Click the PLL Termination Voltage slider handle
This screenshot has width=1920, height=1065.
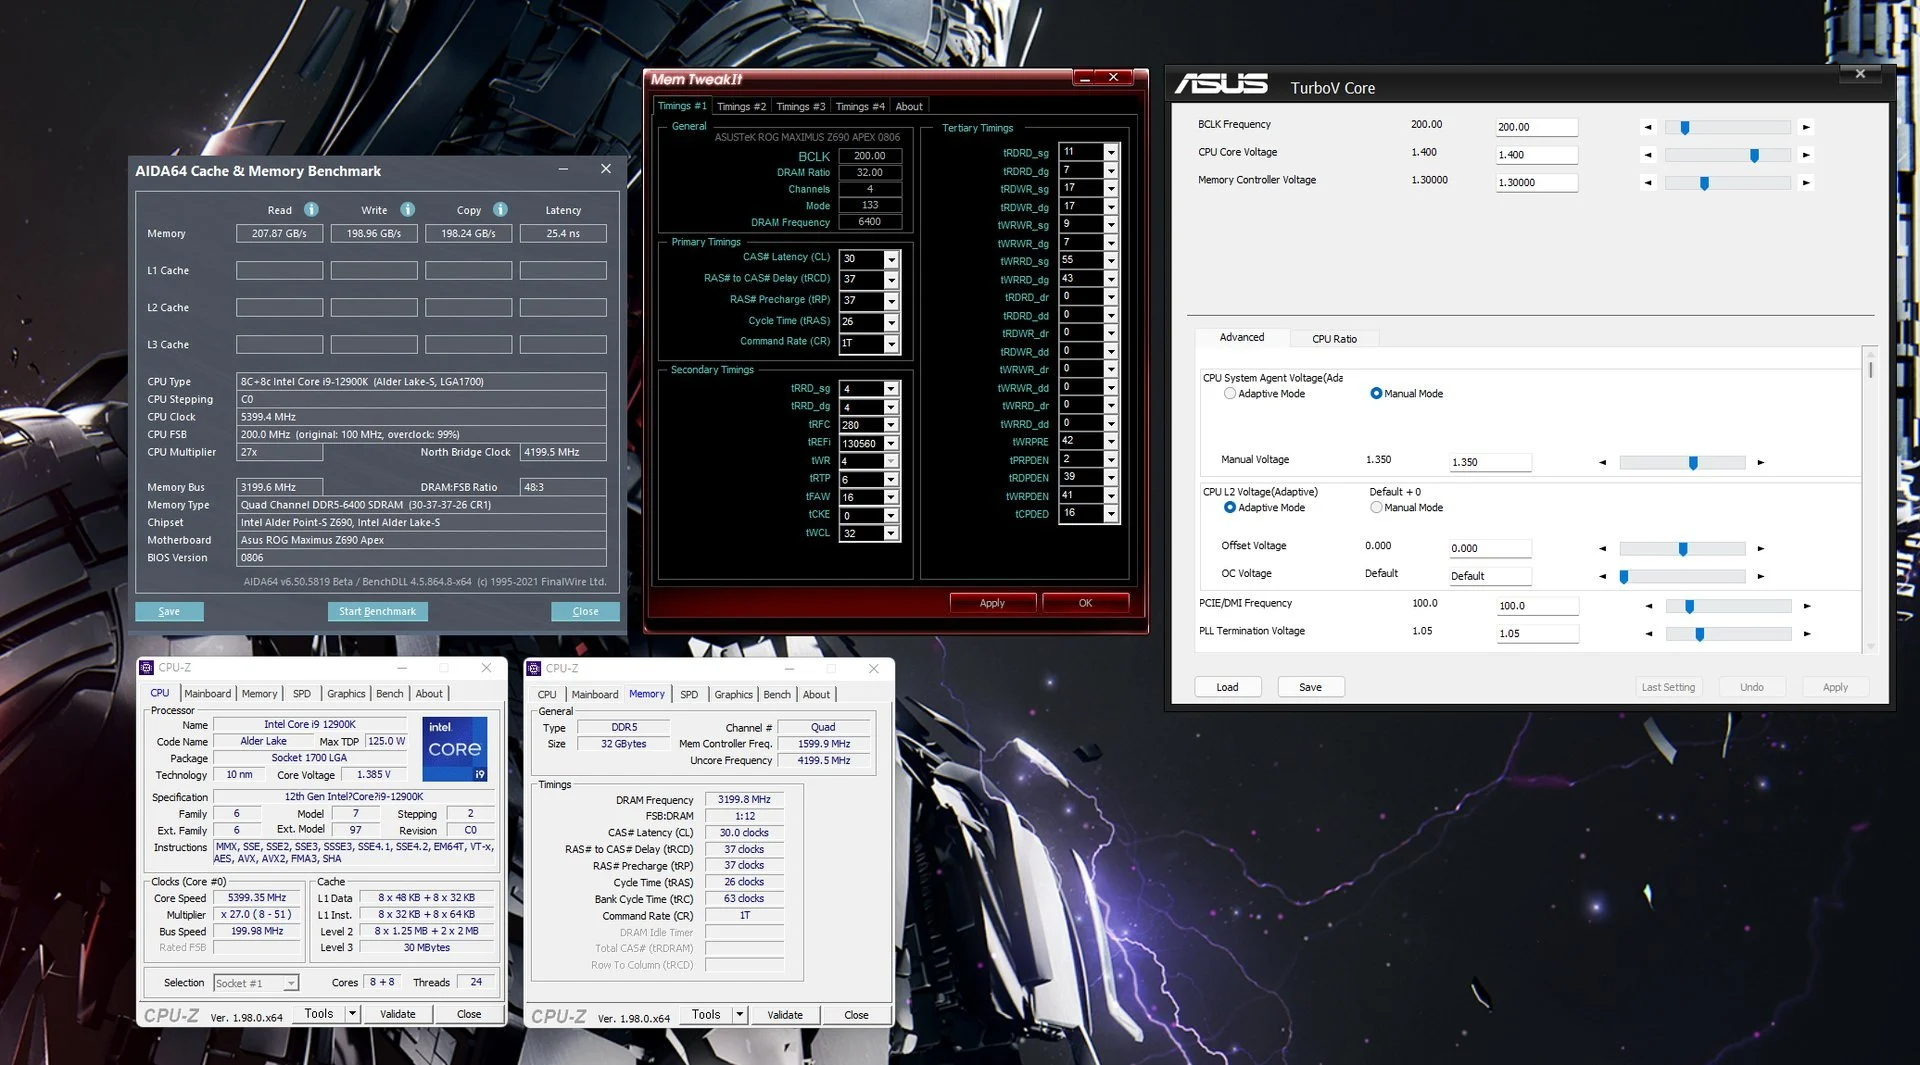click(x=1699, y=634)
